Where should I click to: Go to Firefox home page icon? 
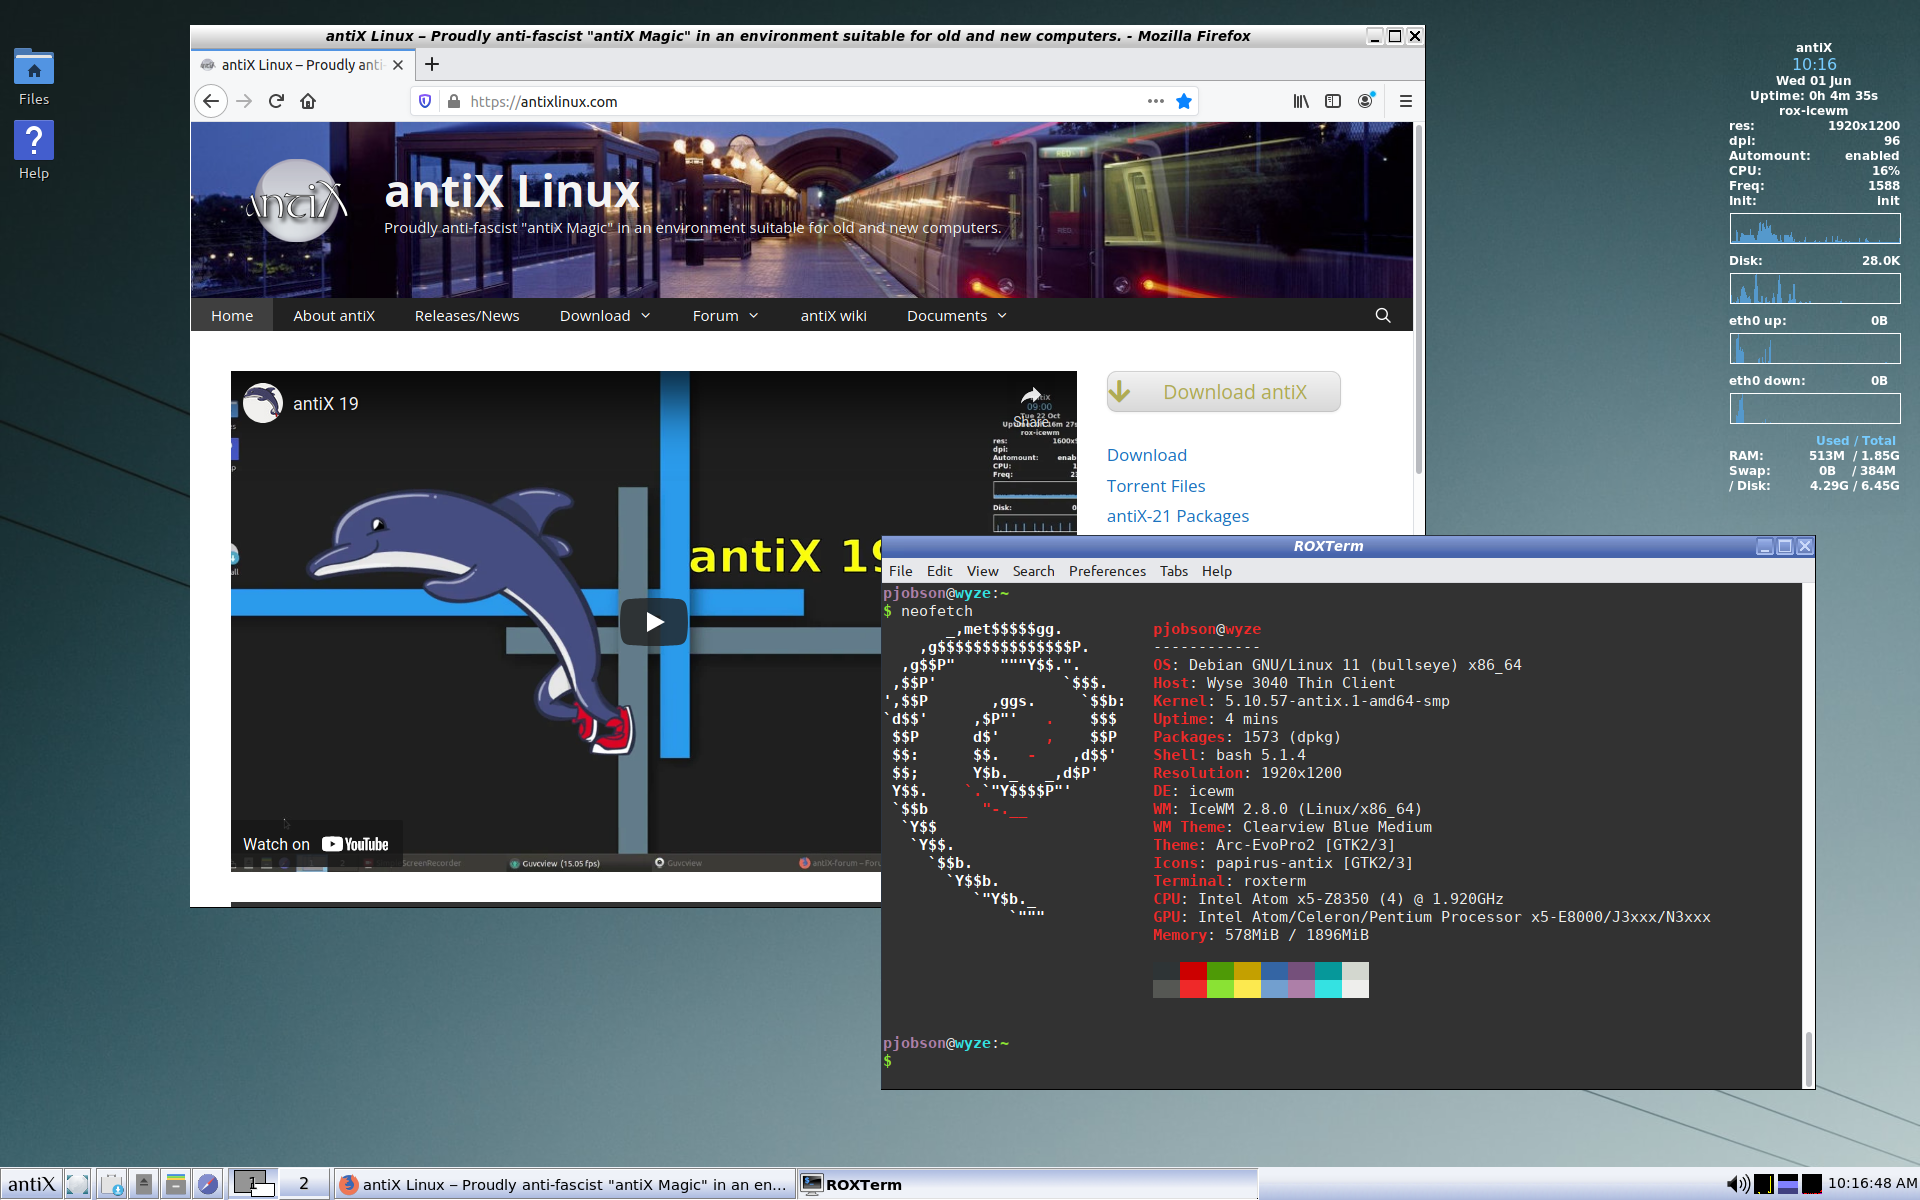click(x=308, y=101)
